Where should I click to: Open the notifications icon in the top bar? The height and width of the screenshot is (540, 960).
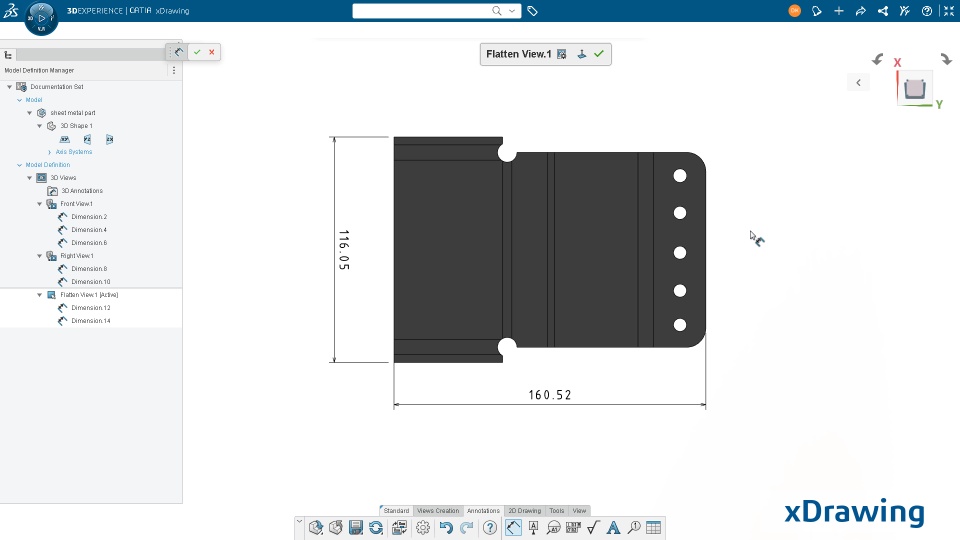pyautogui.click(x=817, y=11)
